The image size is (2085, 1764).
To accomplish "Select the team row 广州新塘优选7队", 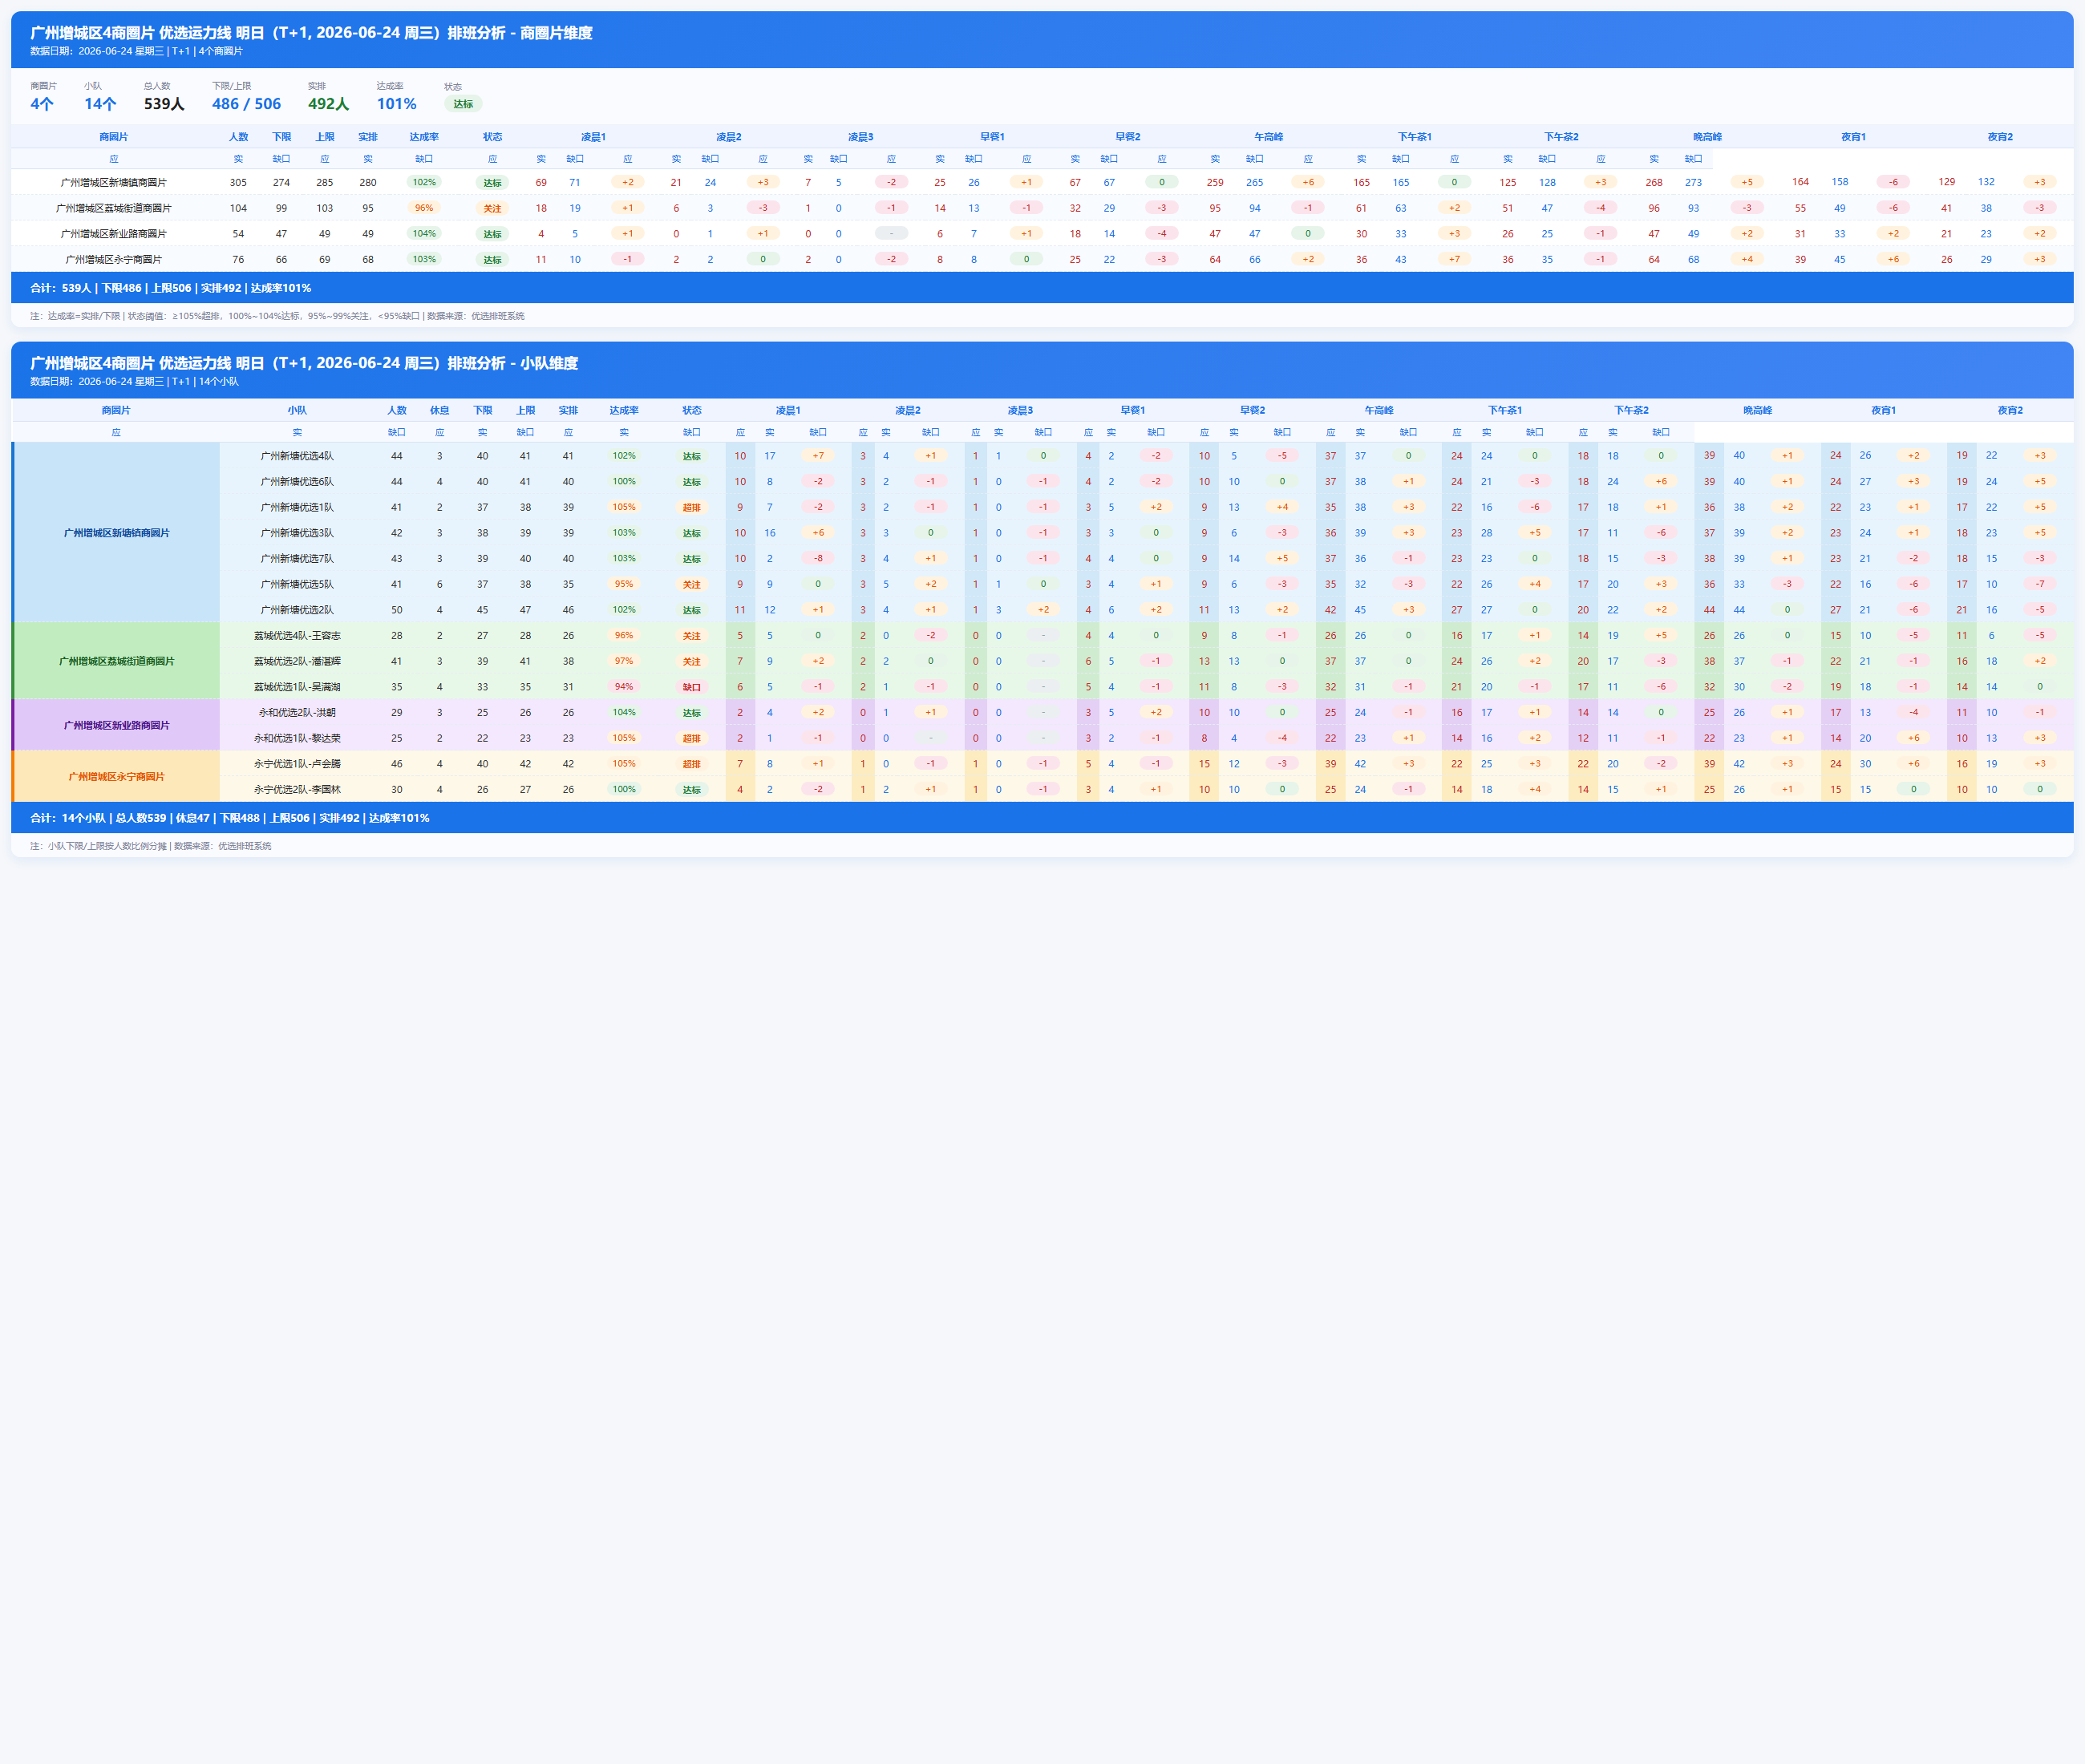I will tap(1146, 558).
